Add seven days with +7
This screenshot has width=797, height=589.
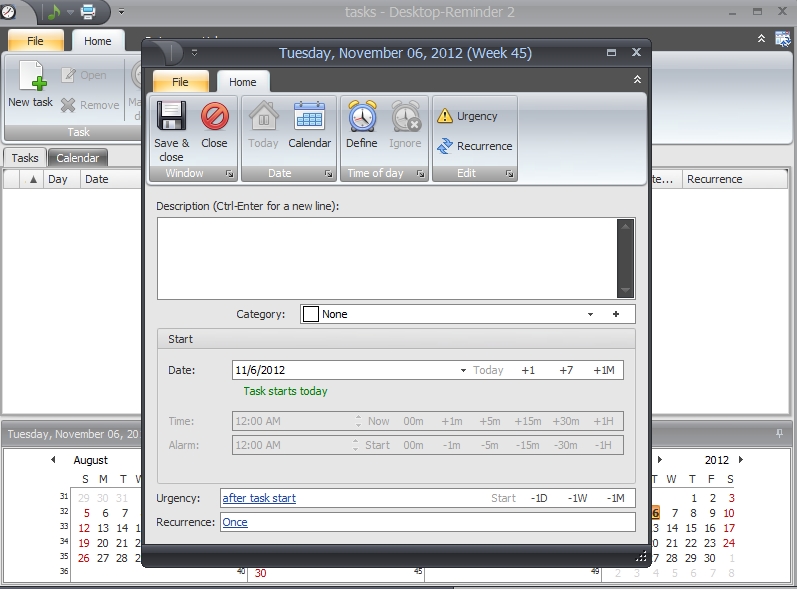tap(566, 370)
